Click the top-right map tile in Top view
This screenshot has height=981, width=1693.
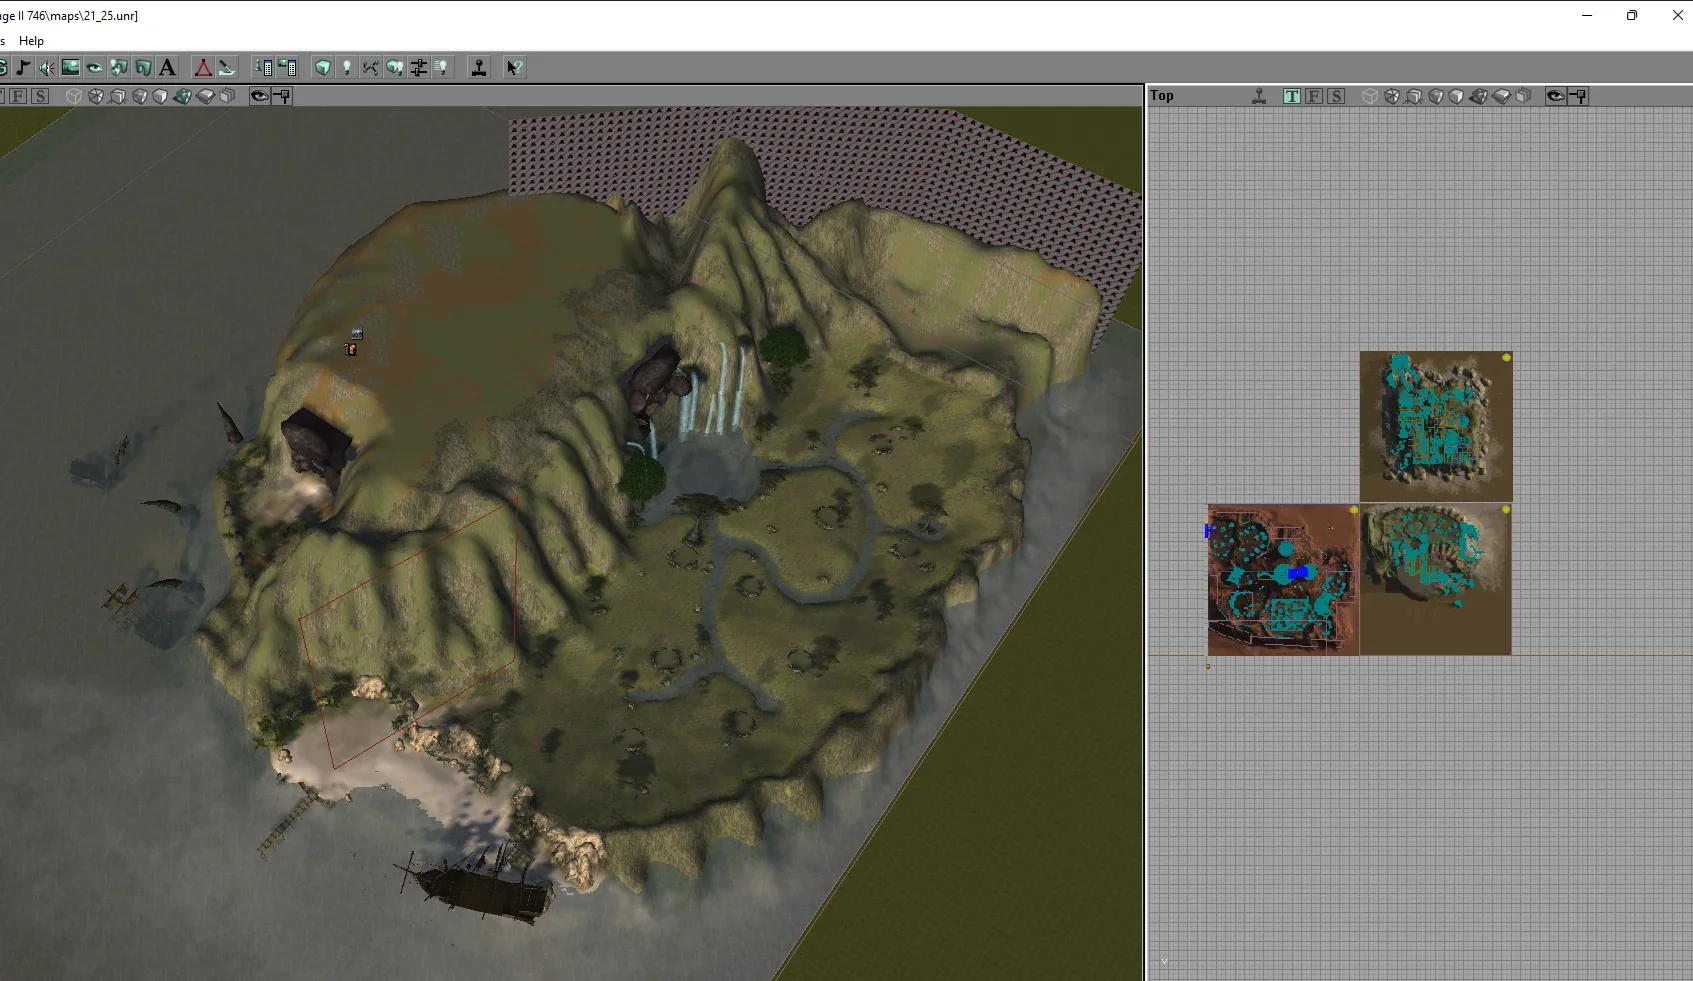[1435, 426]
